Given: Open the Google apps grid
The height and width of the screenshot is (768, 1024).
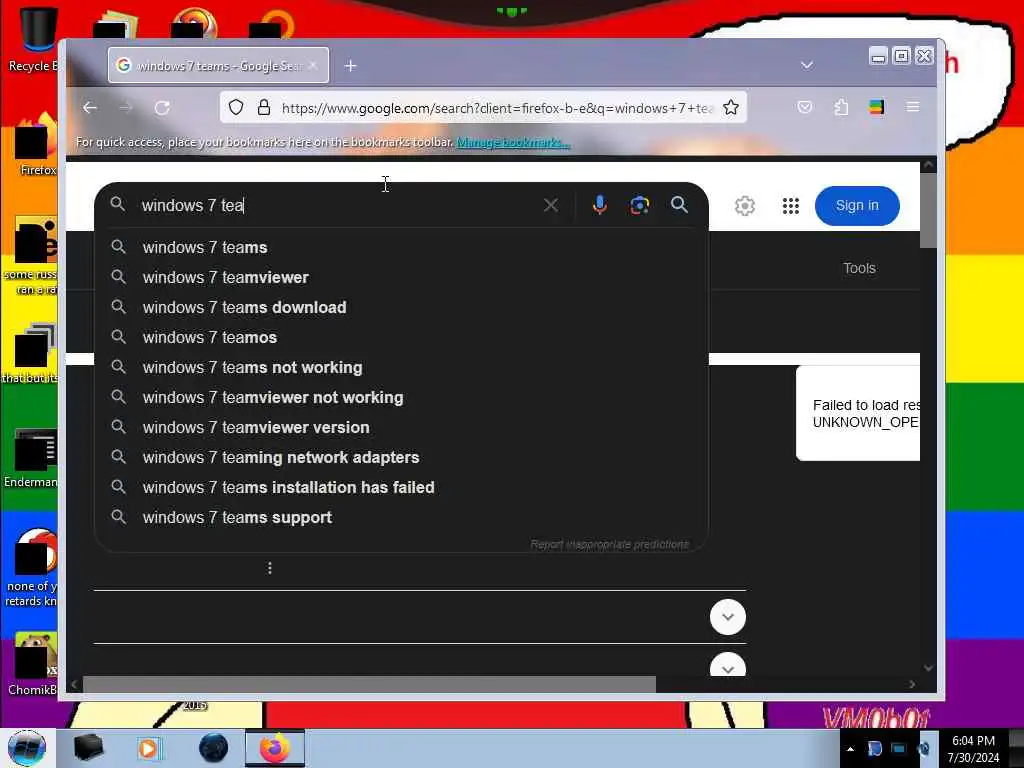Looking at the screenshot, I should click(x=791, y=206).
